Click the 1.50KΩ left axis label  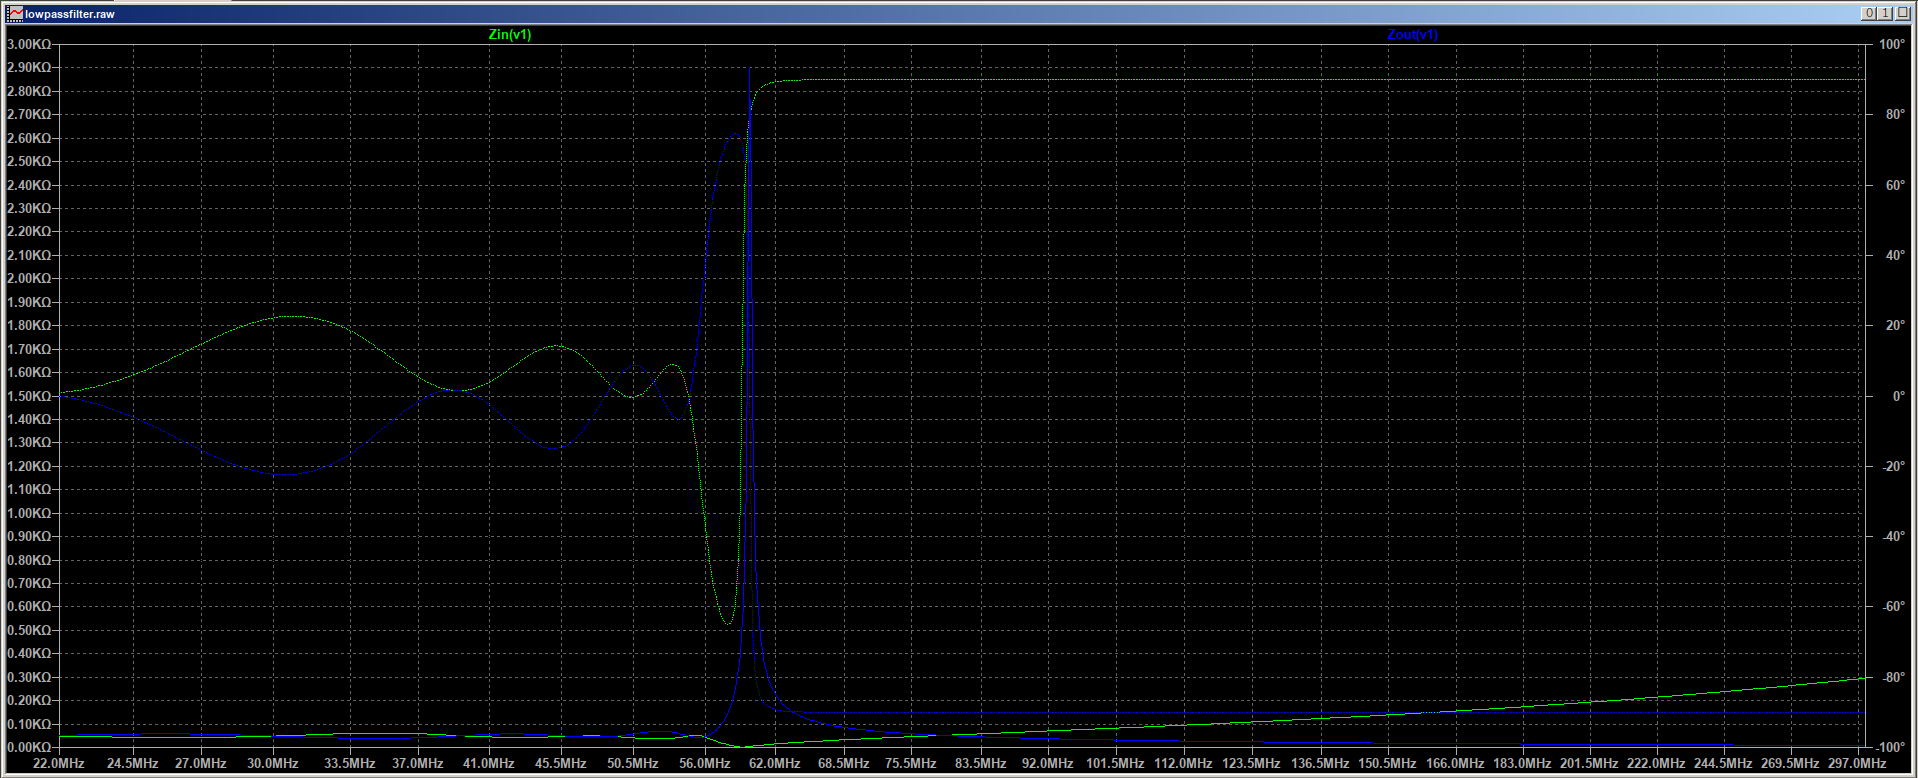coord(29,396)
